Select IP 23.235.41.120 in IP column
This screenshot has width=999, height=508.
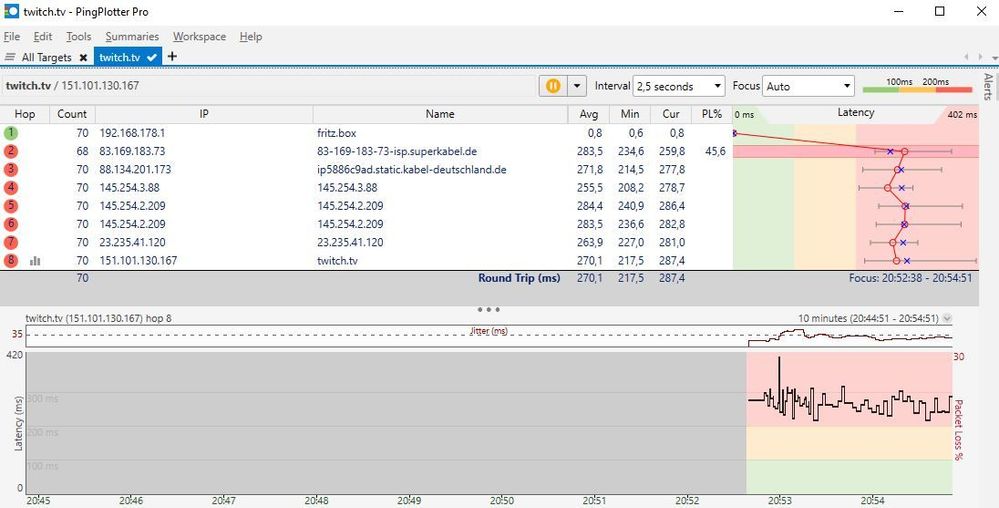click(x=132, y=242)
